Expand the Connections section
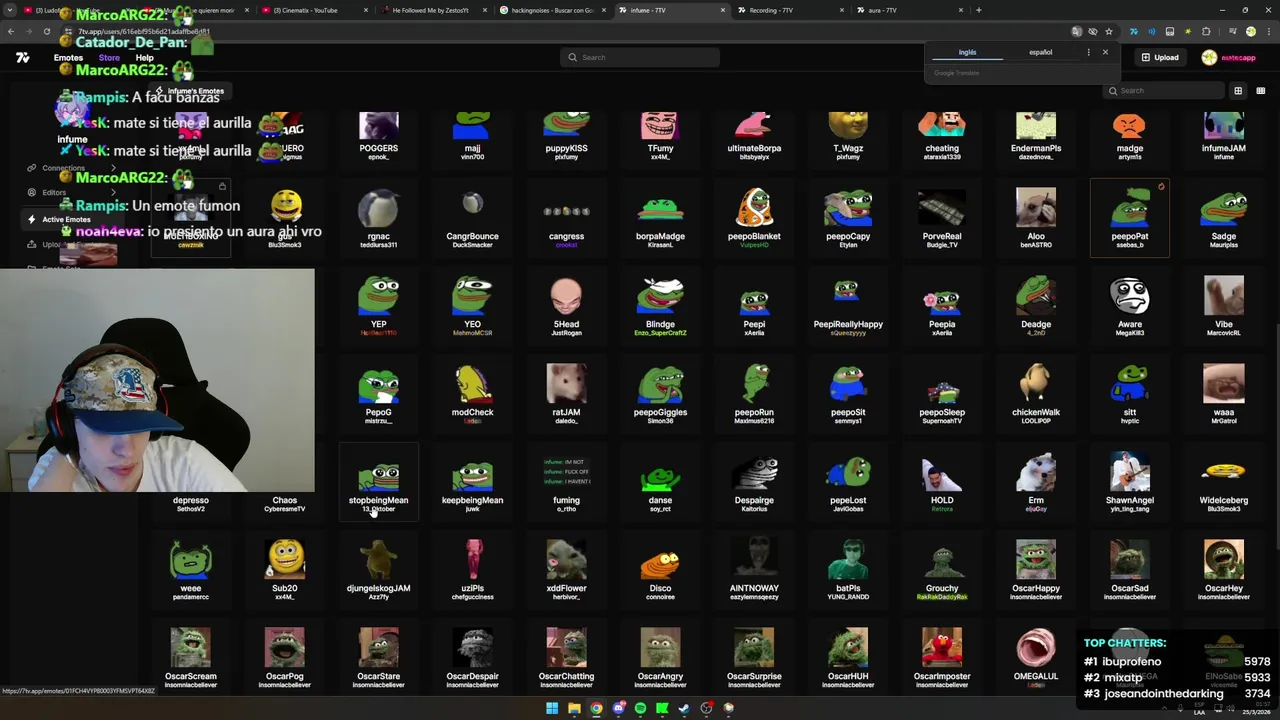The width and height of the screenshot is (1280, 720). [x=70, y=168]
